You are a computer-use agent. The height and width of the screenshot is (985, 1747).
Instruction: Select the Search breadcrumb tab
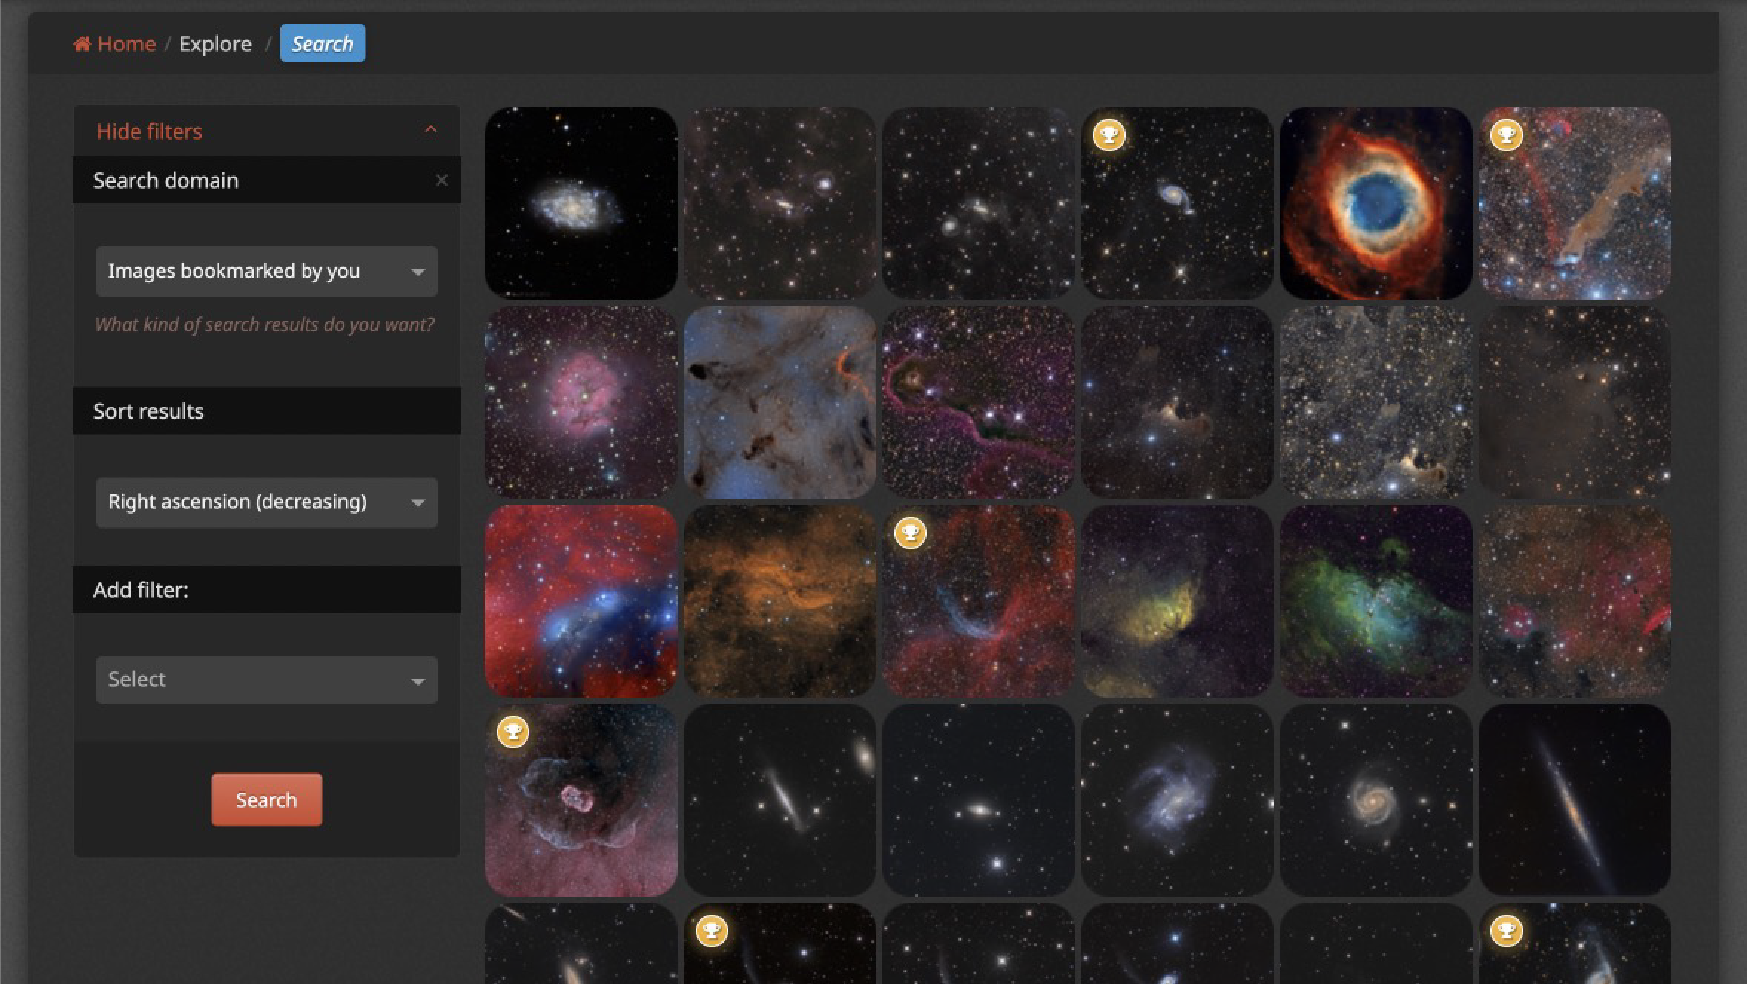coord(322,44)
